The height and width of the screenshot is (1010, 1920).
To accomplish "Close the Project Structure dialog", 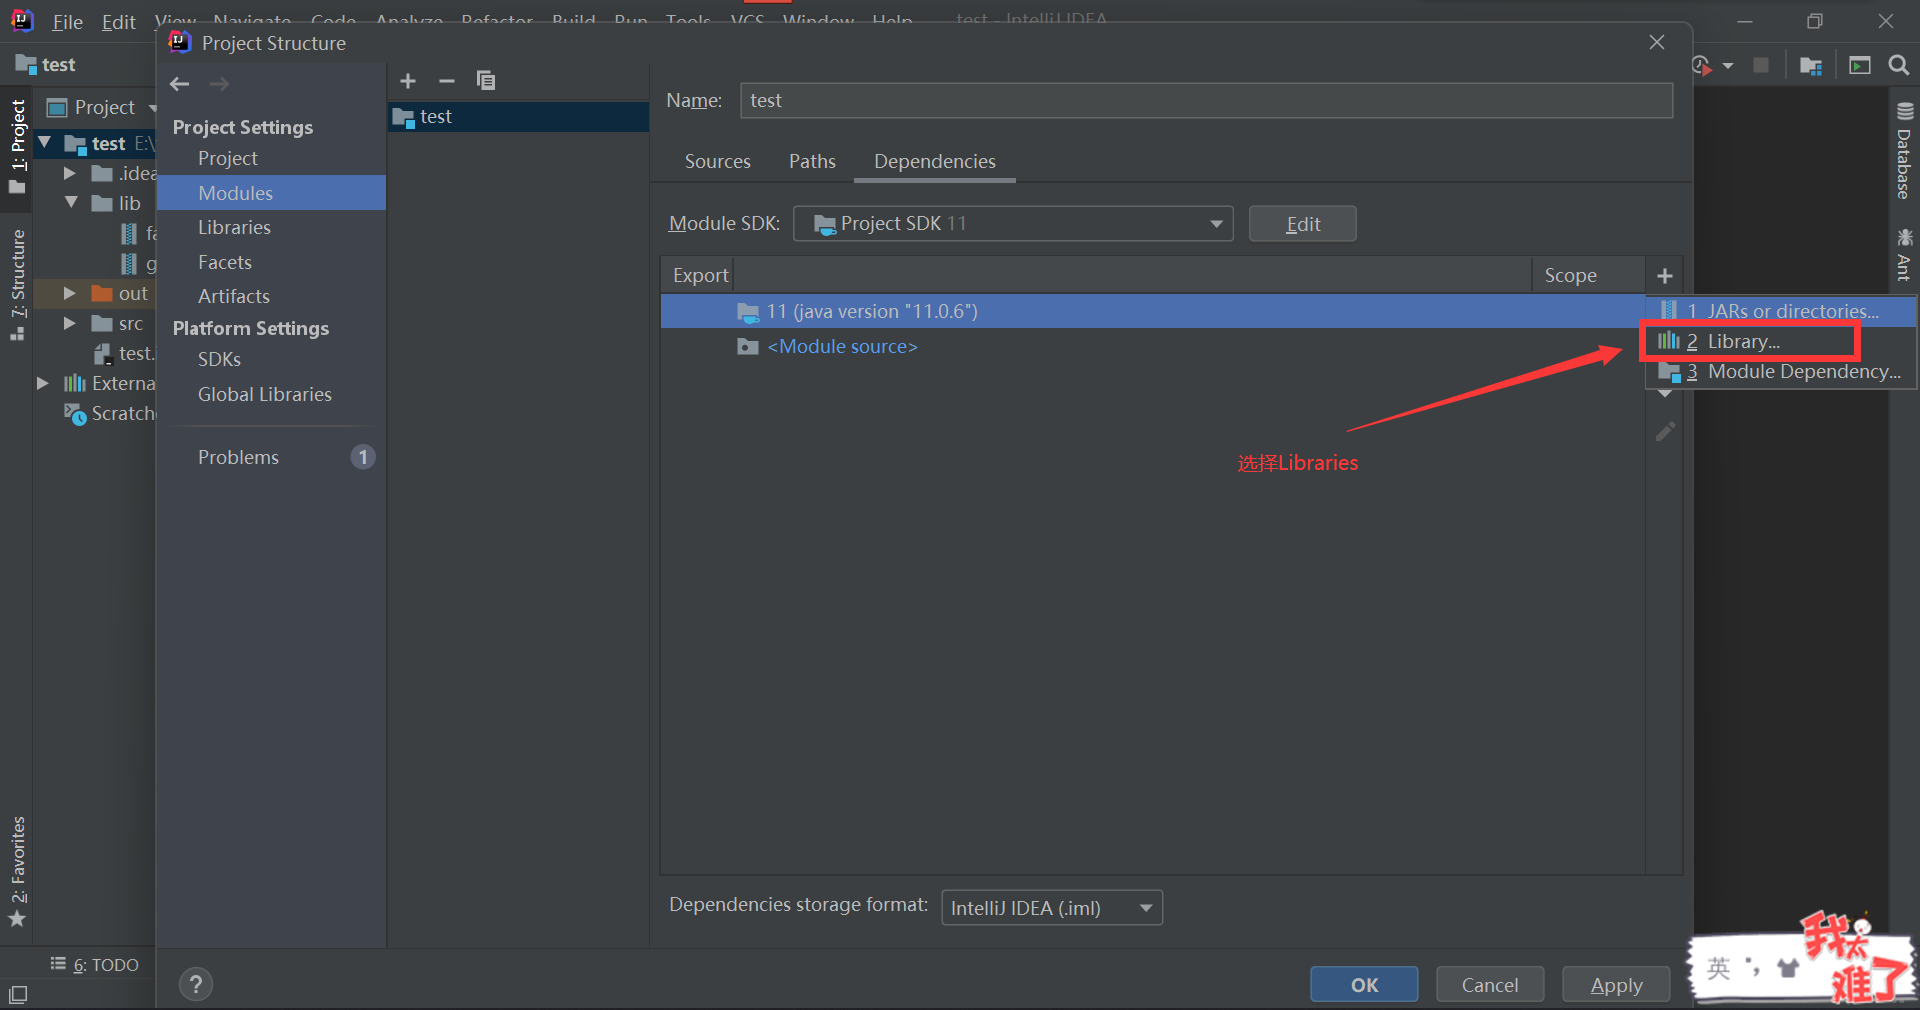I will pyautogui.click(x=1657, y=42).
